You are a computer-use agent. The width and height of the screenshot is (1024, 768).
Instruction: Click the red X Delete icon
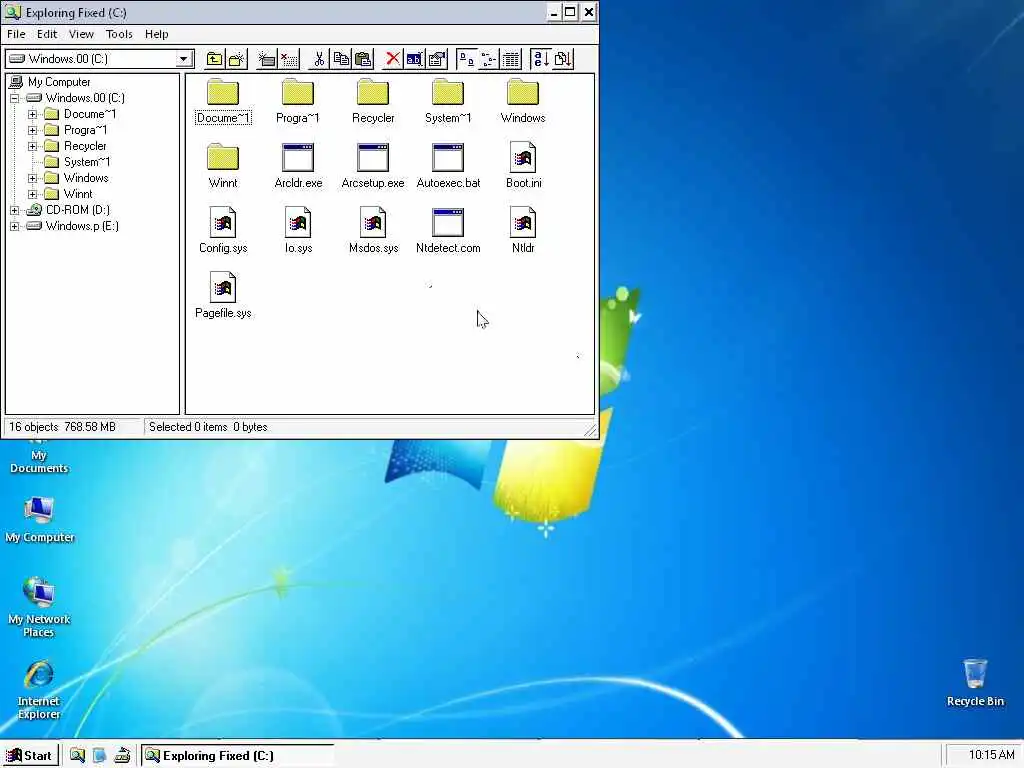(392, 59)
